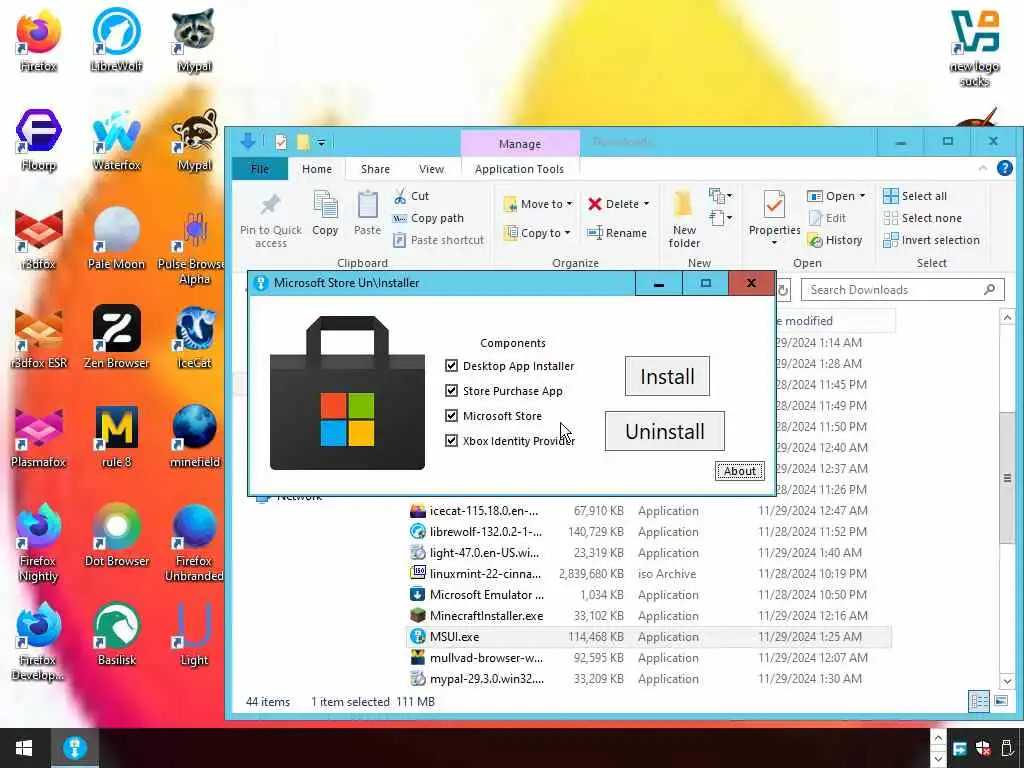
Task: Uncheck Microsoft Store component
Action: click(451, 415)
